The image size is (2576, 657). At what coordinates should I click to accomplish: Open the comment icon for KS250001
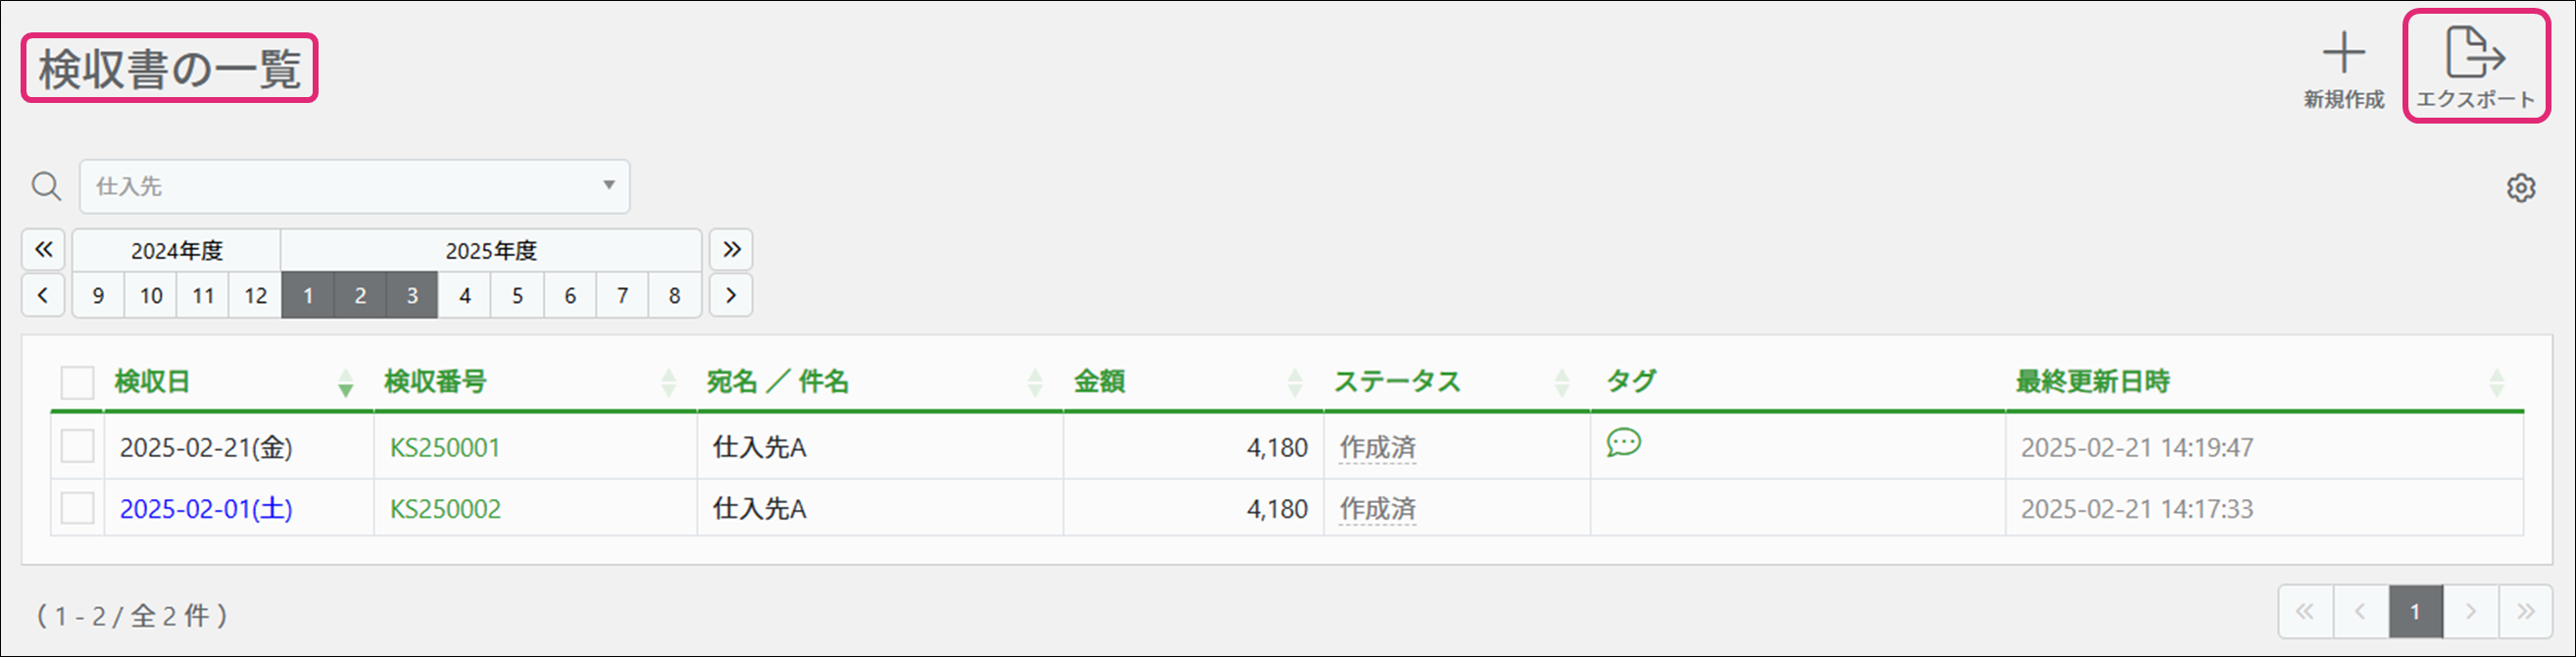tap(1623, 442)
